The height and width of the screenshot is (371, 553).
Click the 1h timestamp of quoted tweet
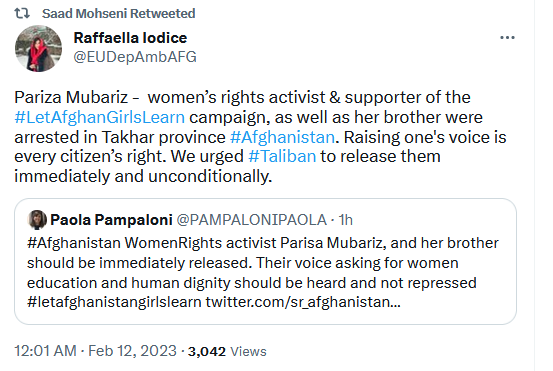click(x=346, y=220)
